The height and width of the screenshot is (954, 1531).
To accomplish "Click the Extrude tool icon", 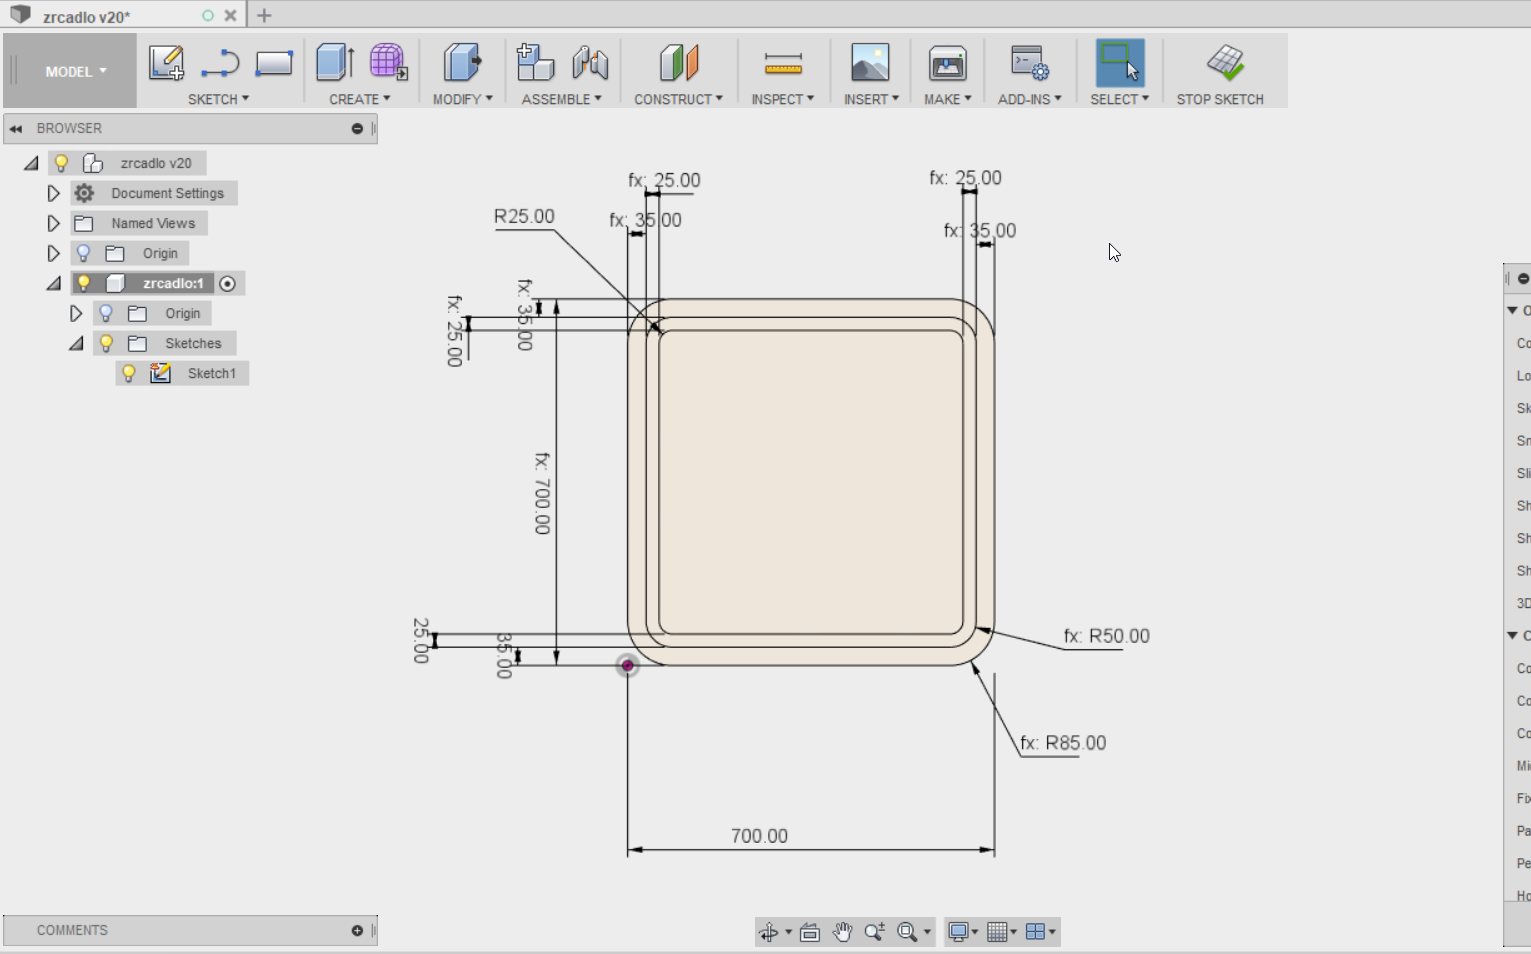I will click(335, 62).
